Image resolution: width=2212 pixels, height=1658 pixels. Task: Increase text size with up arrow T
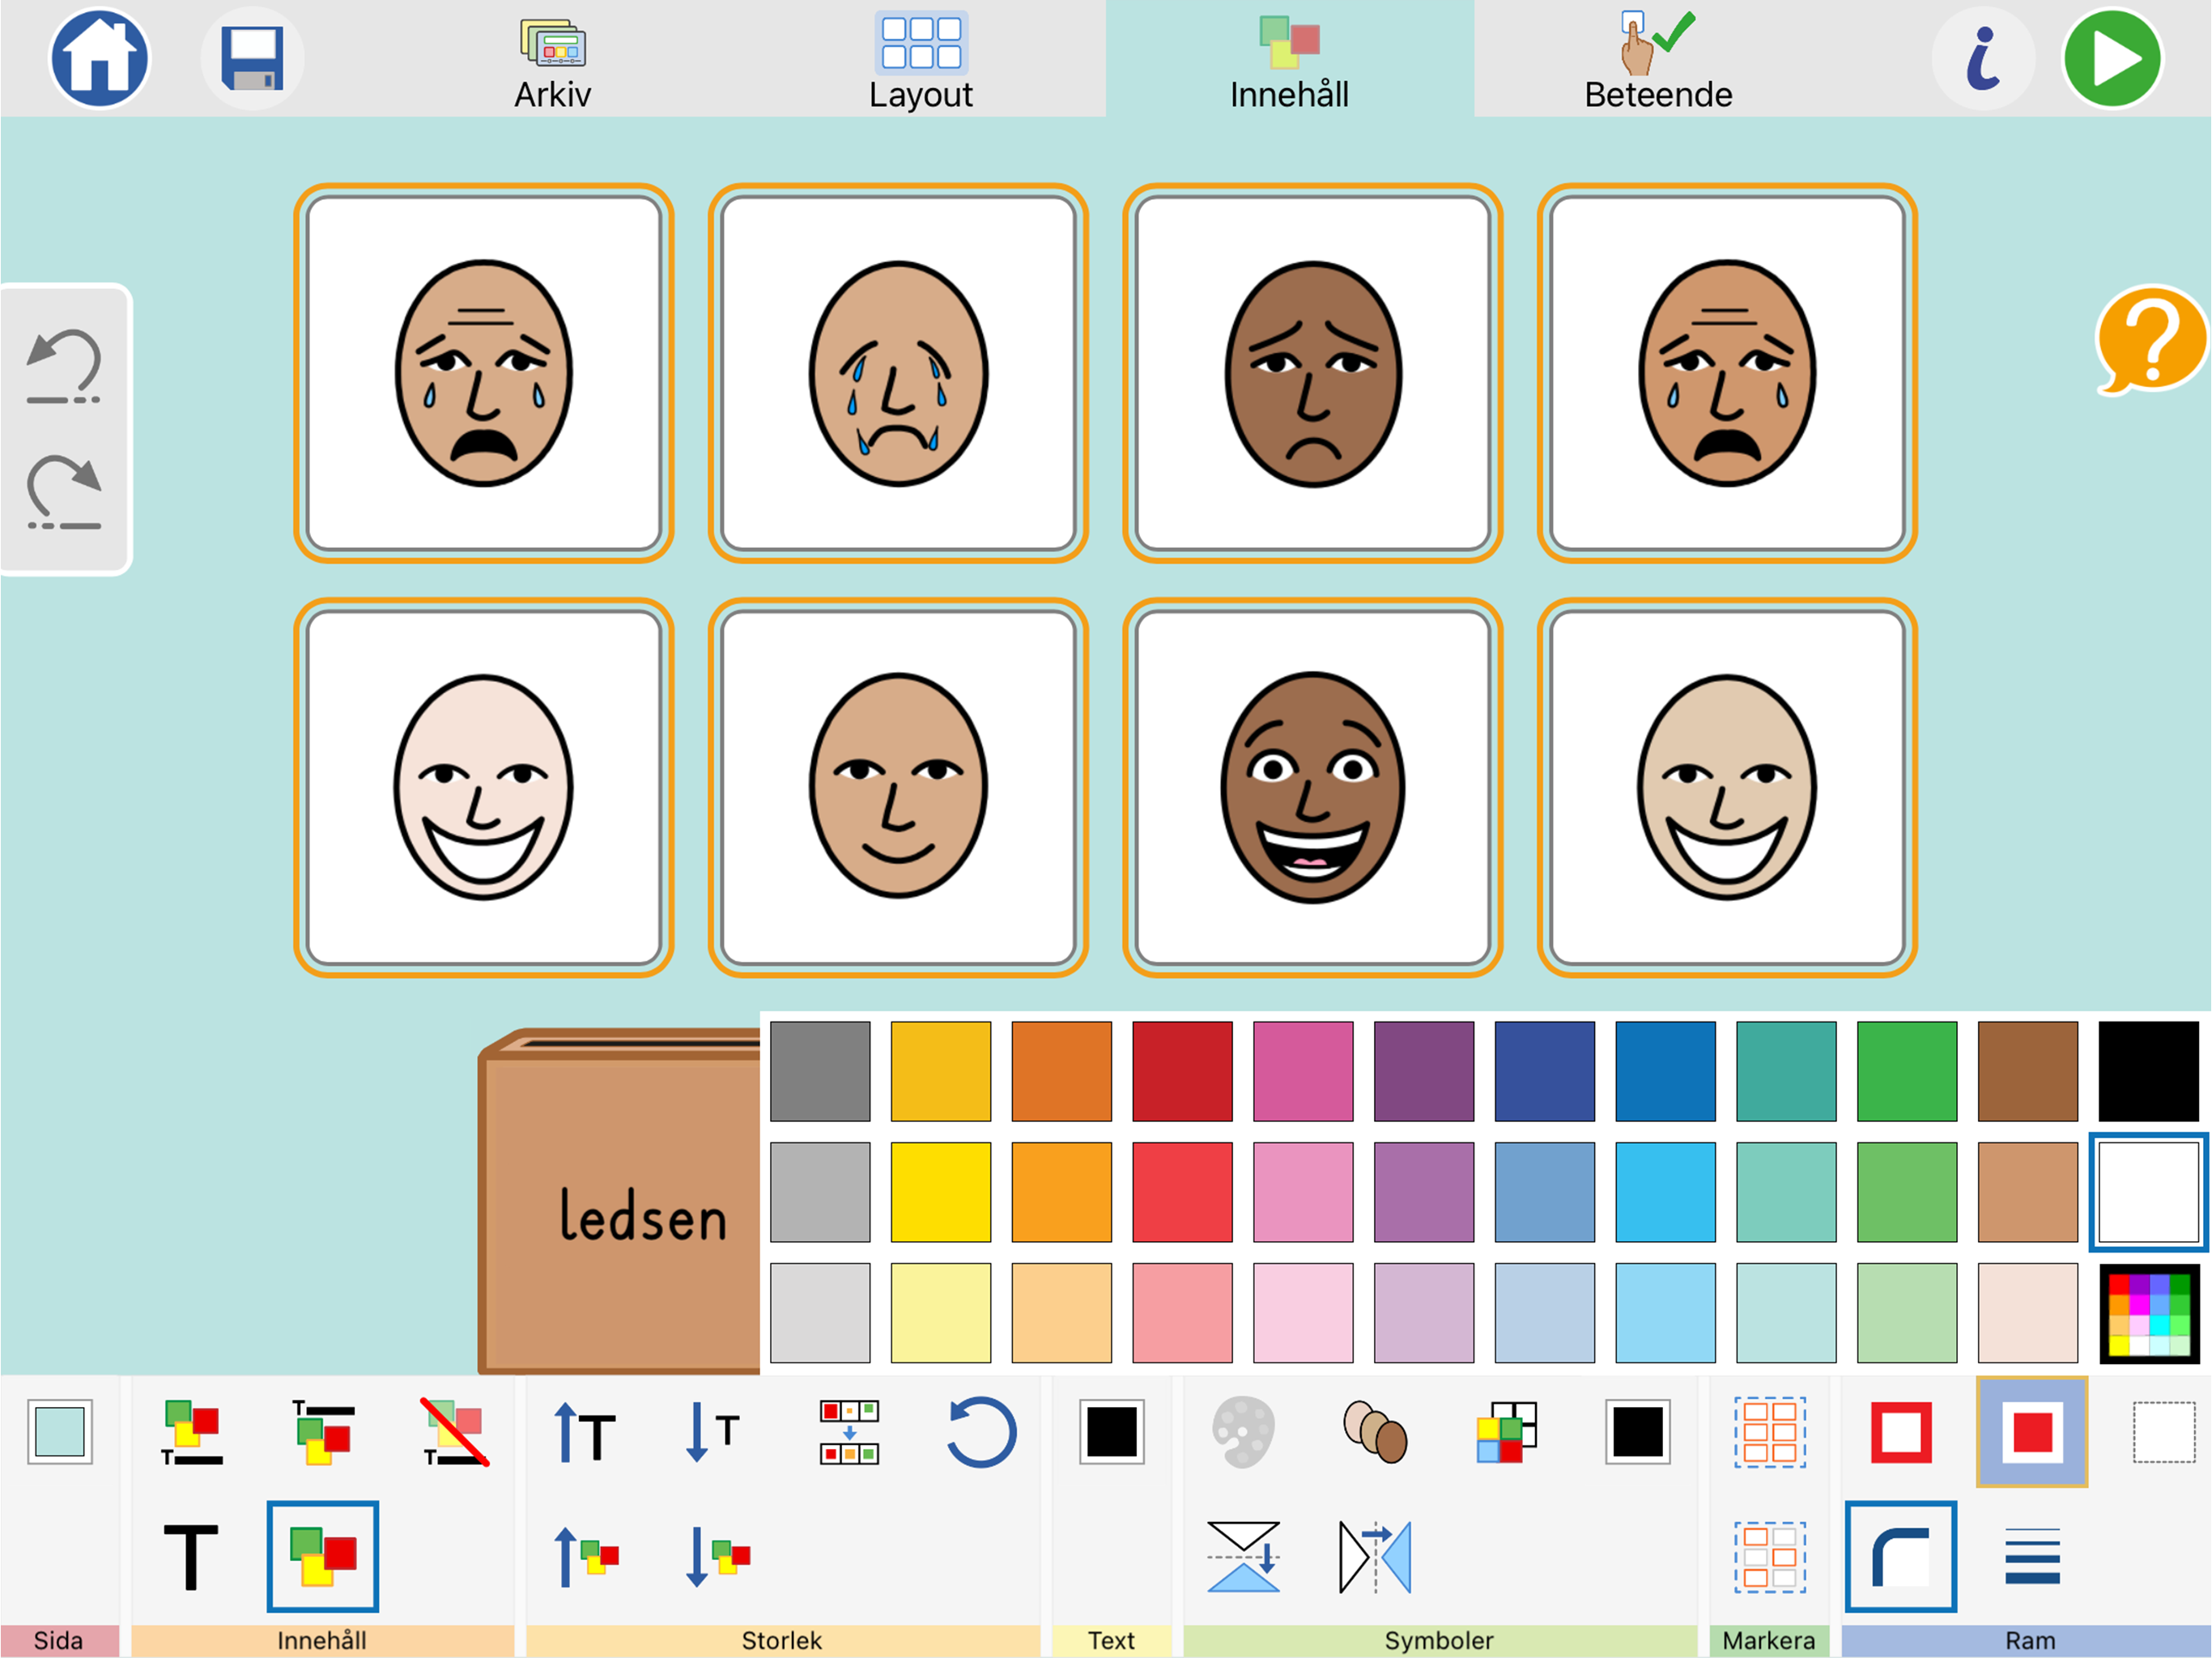click(585, 1432)
